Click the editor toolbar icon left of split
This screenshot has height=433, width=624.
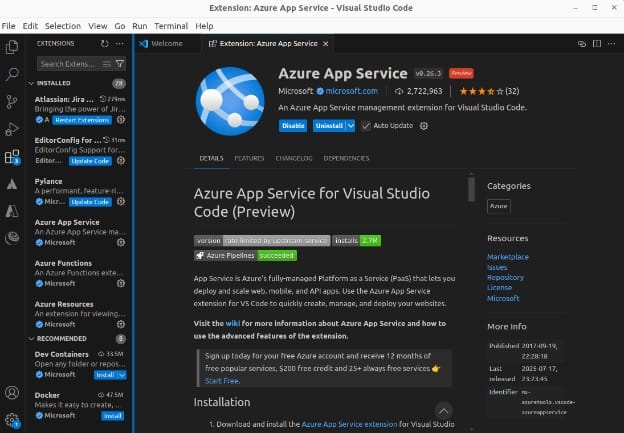pyautogui.click(x=581, y=44)
